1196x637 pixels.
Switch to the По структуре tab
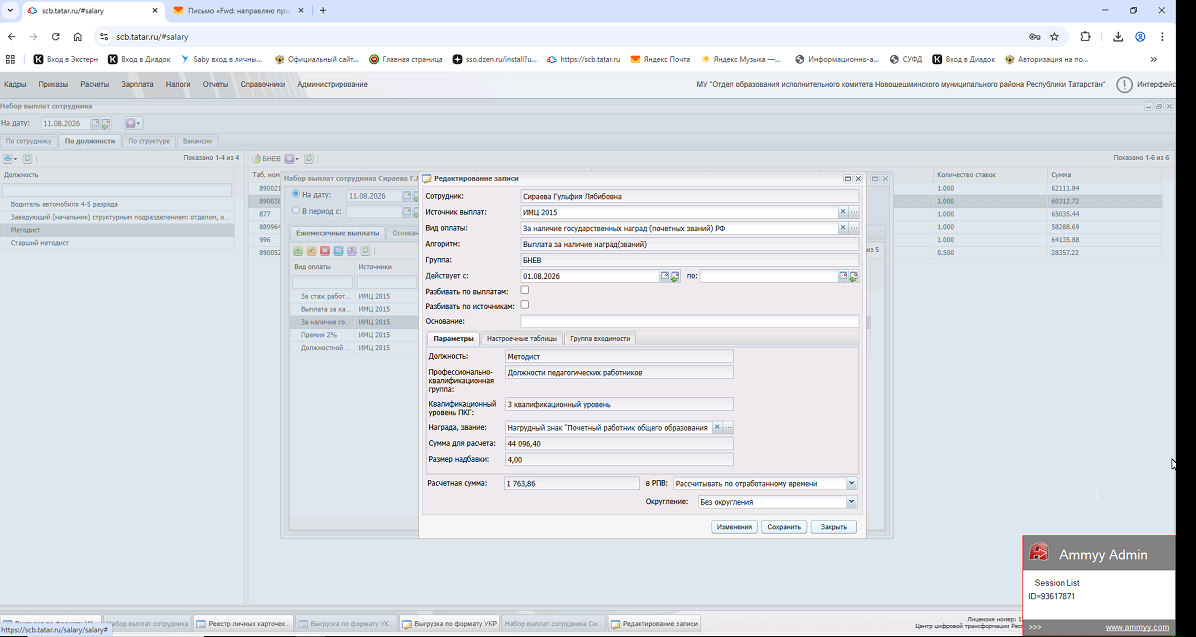(149, 141)
